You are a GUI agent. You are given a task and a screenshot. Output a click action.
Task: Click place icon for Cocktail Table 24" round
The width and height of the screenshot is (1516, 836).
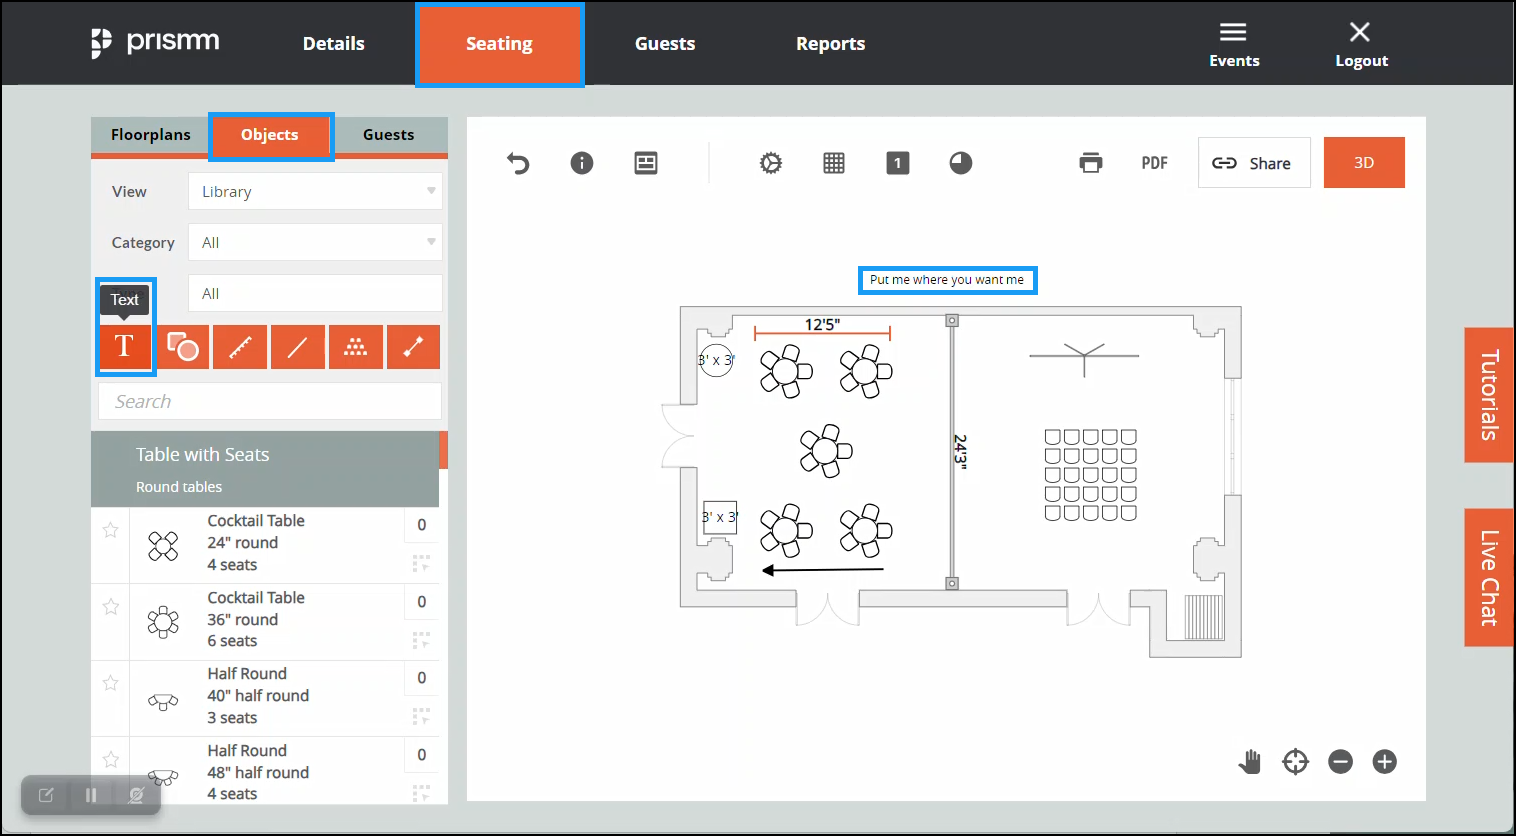click(421, 564)
